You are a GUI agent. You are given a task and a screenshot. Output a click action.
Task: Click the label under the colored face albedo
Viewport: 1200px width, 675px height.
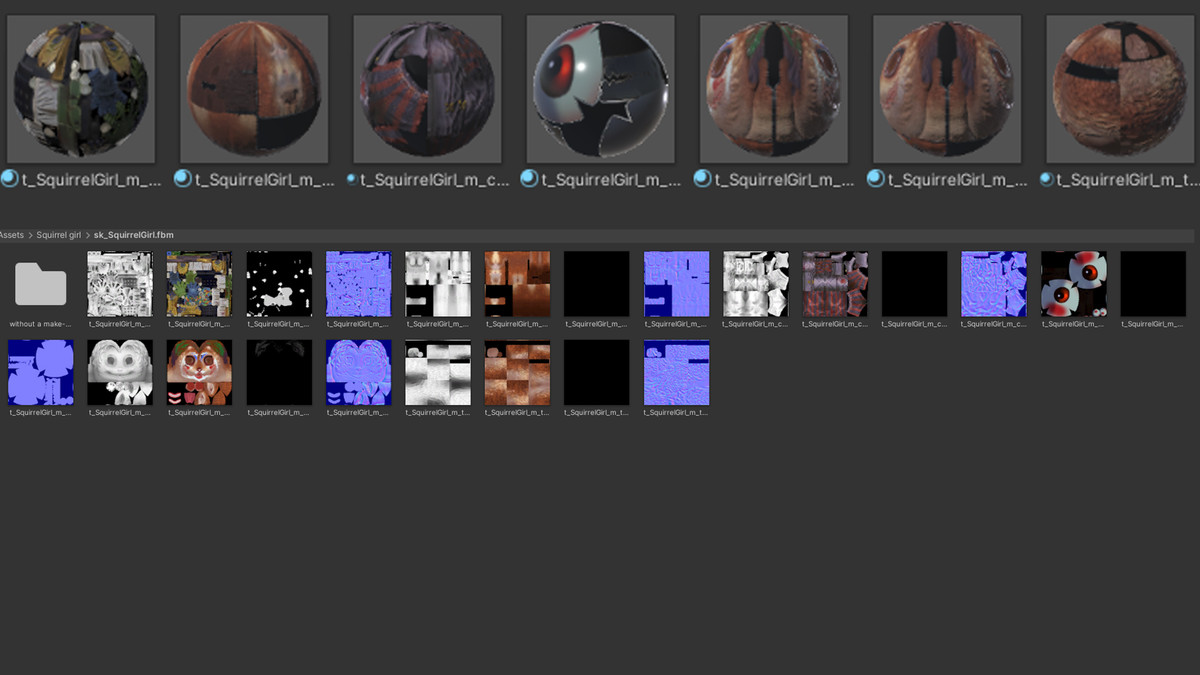(199, 412)
